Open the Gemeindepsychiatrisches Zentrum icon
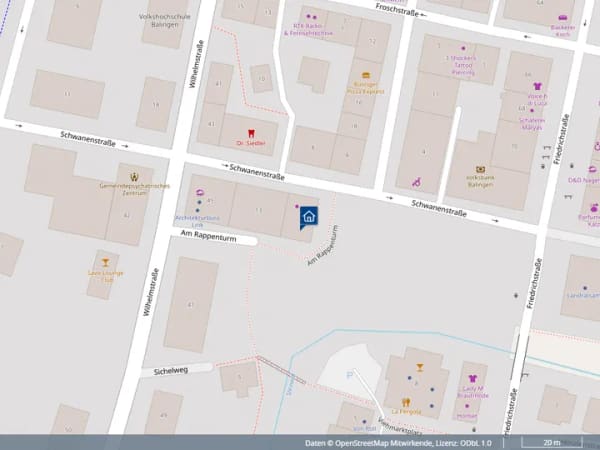The width and height of the screenshot is (600, 450). [x=134, y=177]
